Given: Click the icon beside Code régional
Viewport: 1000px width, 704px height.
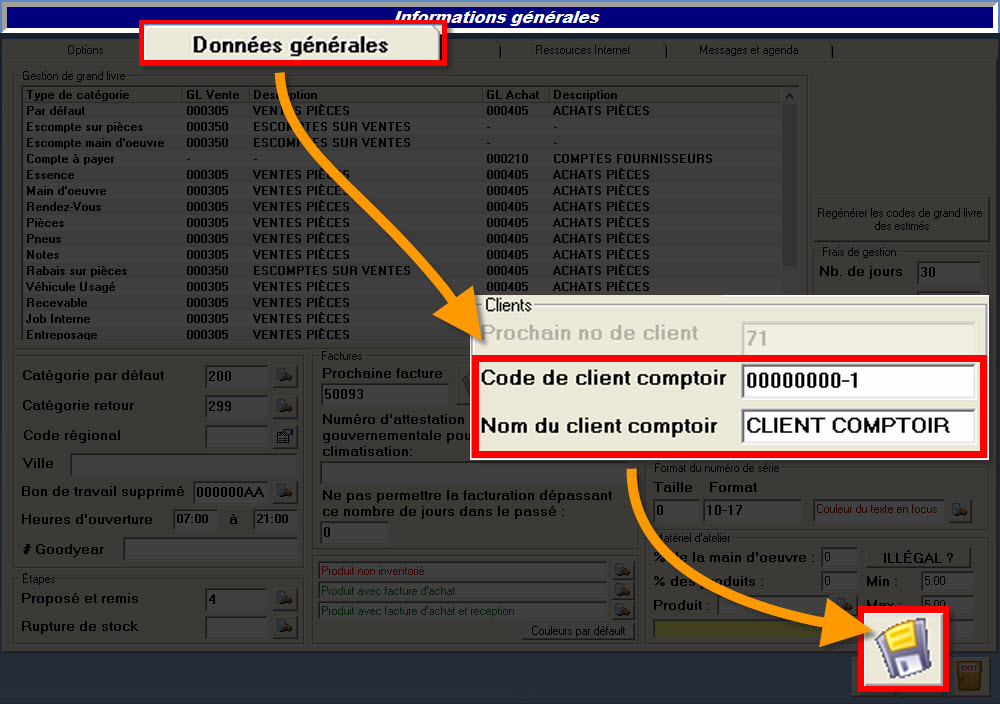Looking at the screenshot, I should coord(284,436).
